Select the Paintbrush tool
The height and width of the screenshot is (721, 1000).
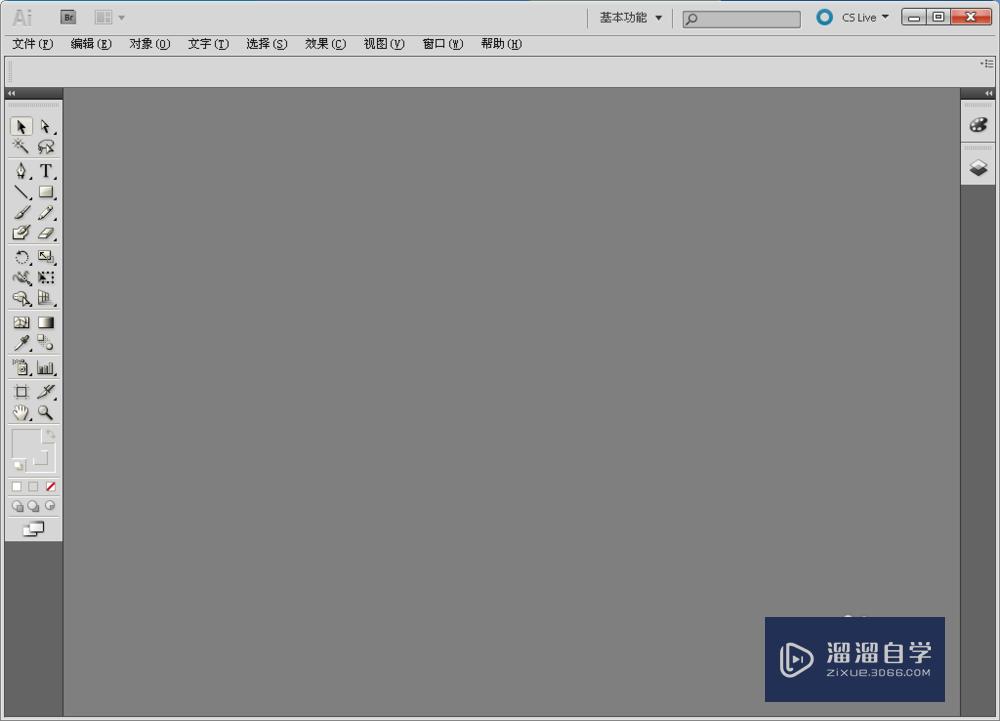[x=22, y=212]
